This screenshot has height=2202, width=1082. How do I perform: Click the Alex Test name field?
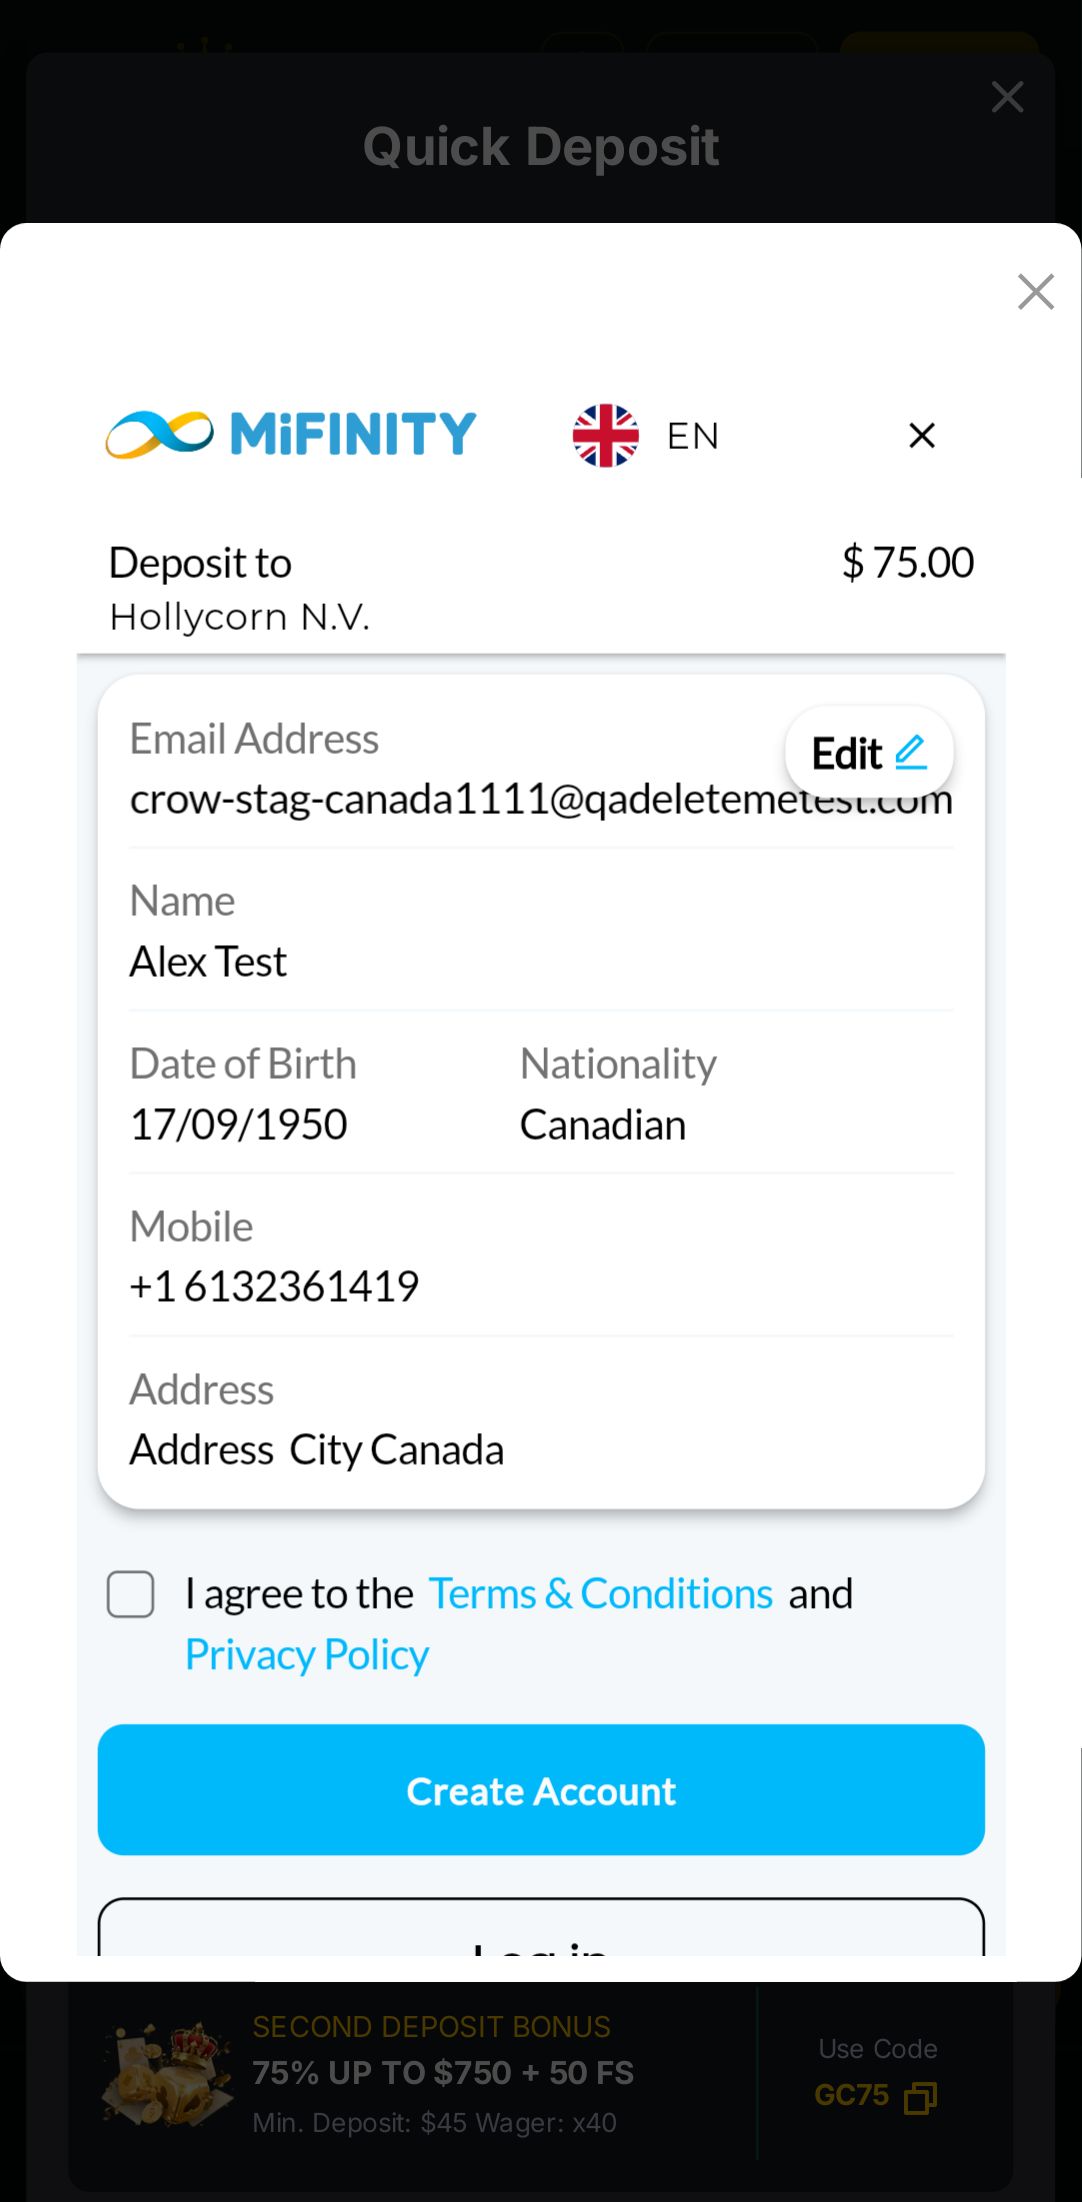click(x=208, y=962)
